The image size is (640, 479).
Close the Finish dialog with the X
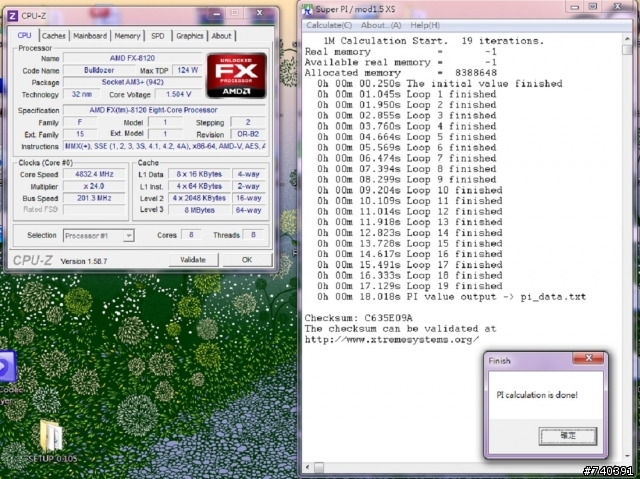(x=588, y=358)
